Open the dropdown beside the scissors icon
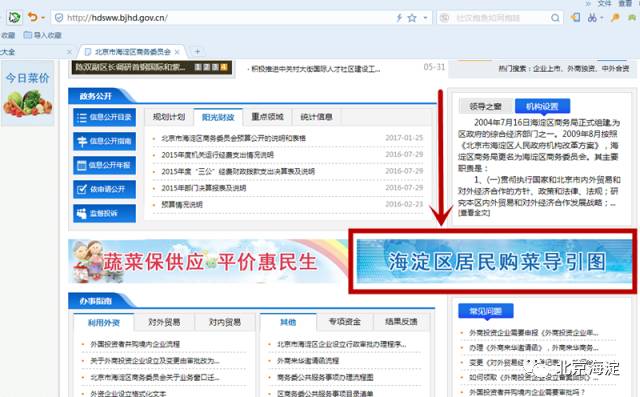Screen dimensions: 640x397 tap(602, 18)
